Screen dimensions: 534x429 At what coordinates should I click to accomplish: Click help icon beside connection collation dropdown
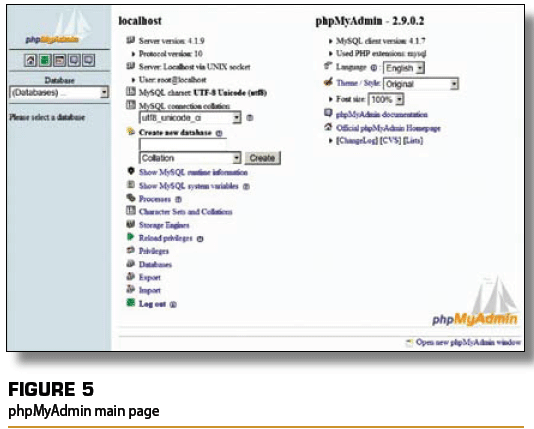[250, 118]
